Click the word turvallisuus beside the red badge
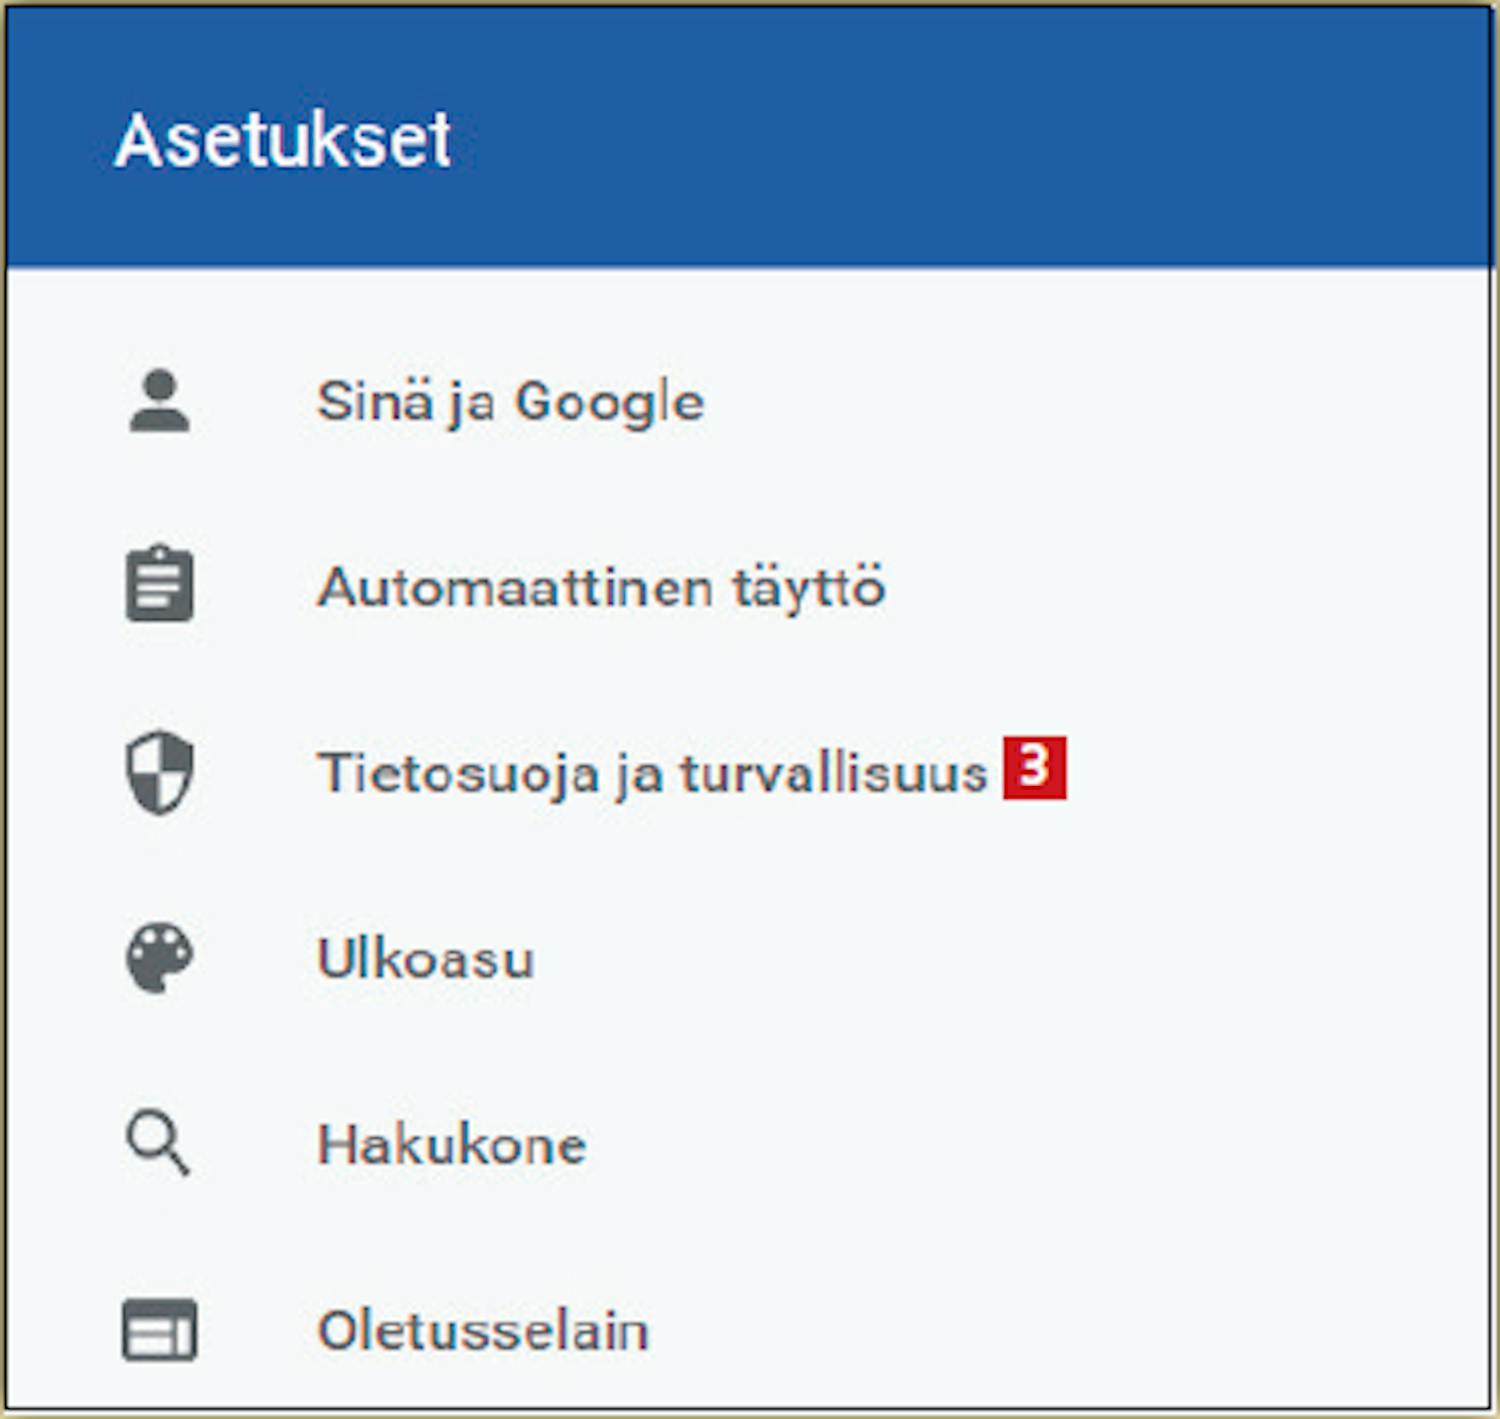This screenshot has width=1500, height=1419. pos(834,774)
